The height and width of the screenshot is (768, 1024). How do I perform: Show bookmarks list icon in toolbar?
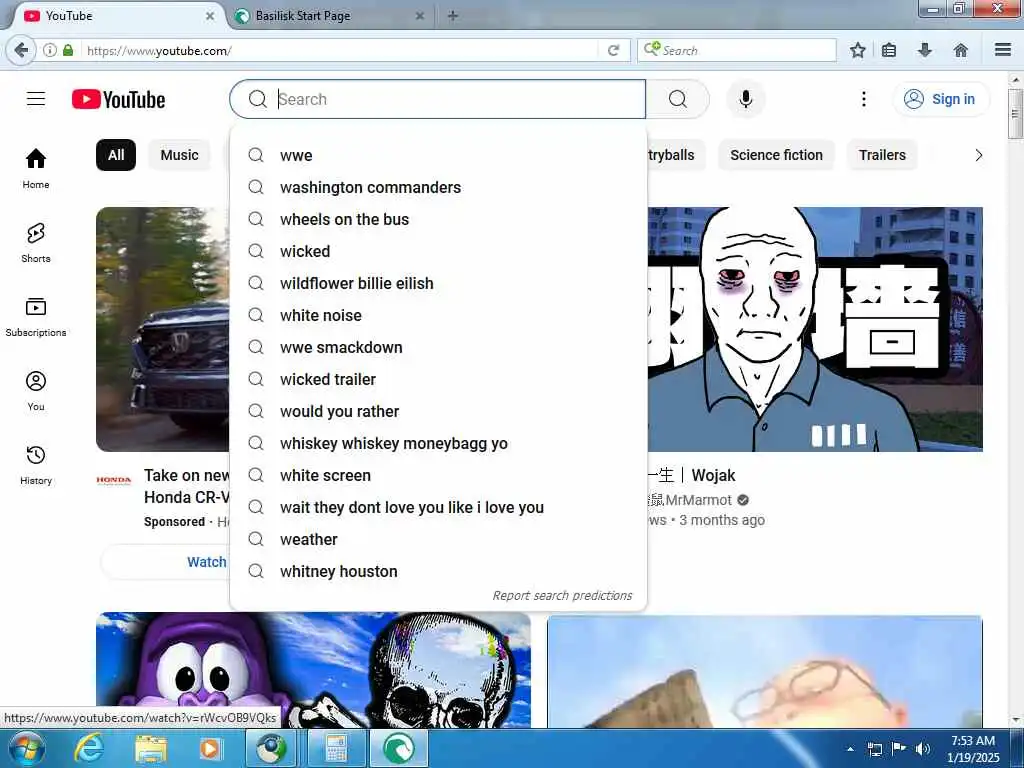pos(889,50)
